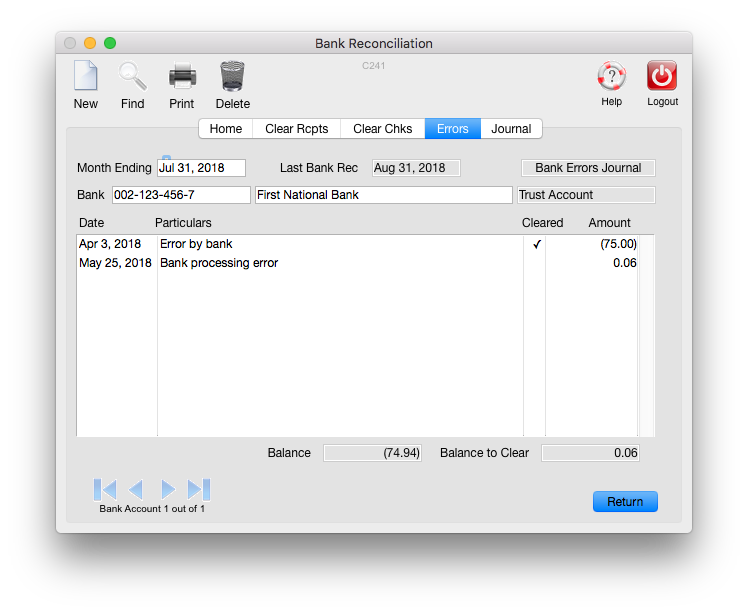
Task: Open Find with the magnifying glass icon
Action: pyautogui.click(x=132, y=77)
